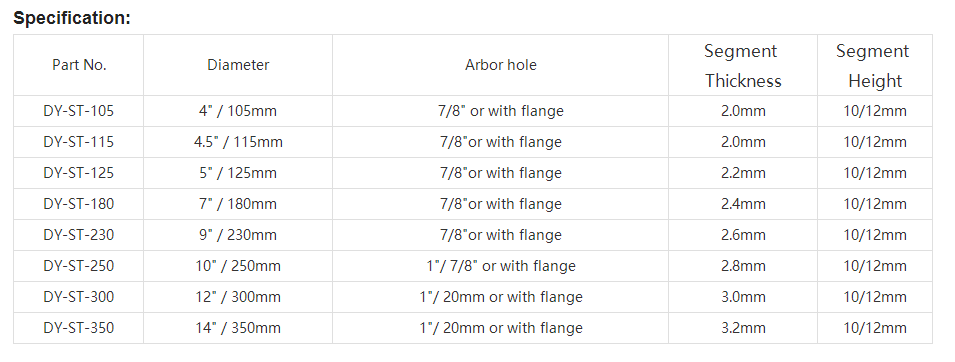Click the Arbor hole column header
The image size is (955, 362).
(501, 65)
